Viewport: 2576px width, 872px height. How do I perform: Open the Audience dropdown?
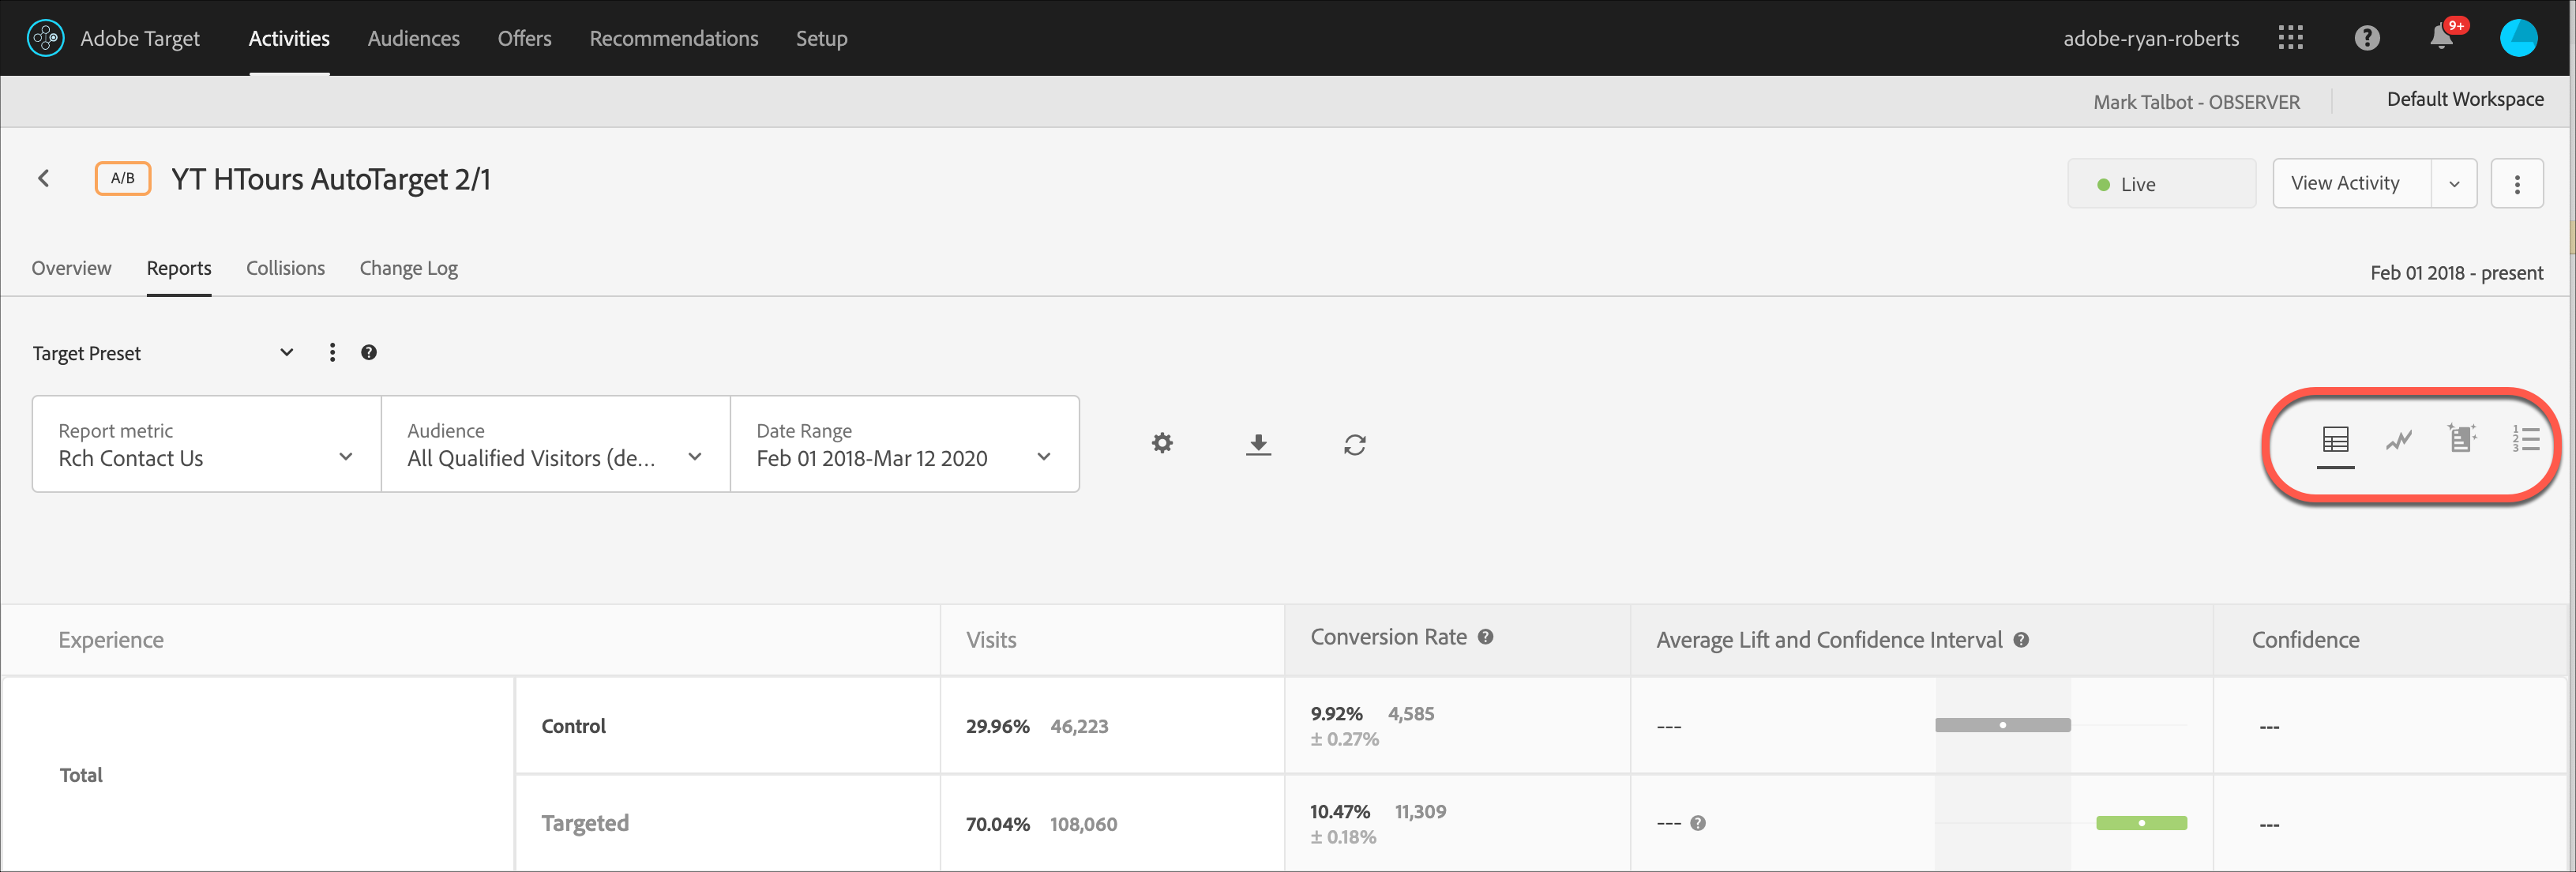click(555, 444)
